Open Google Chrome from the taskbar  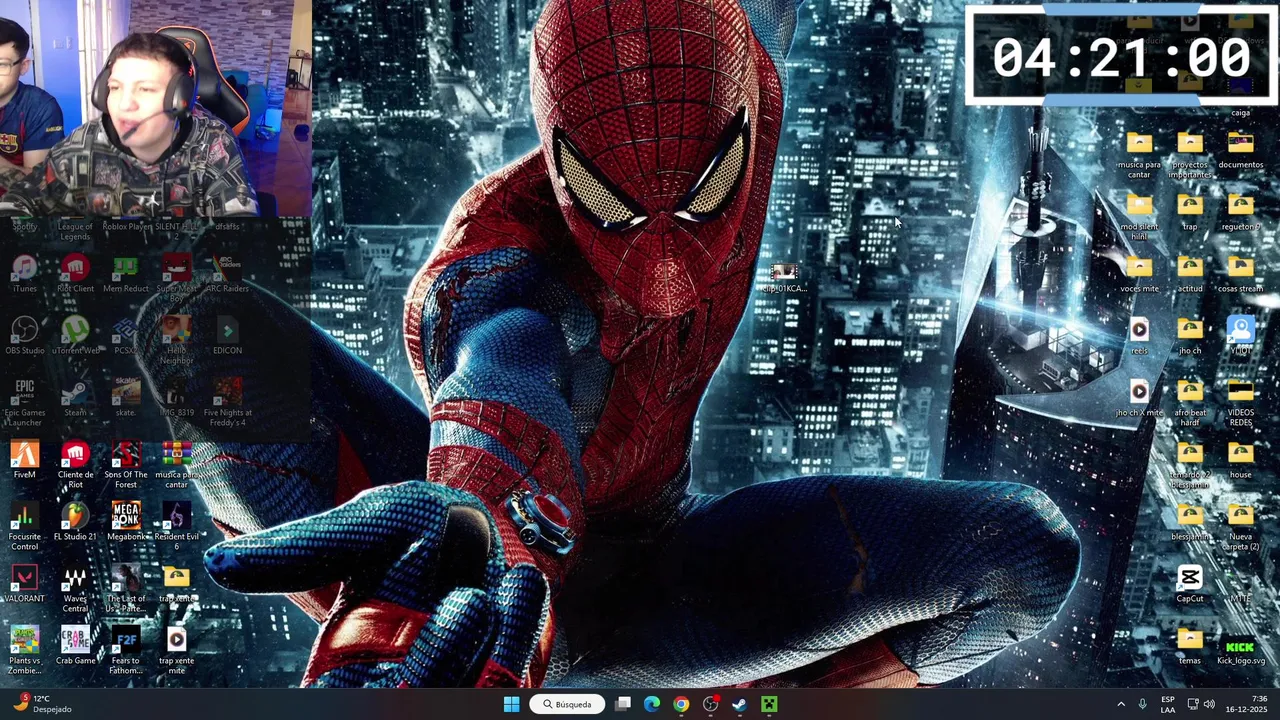click(681, 704)
